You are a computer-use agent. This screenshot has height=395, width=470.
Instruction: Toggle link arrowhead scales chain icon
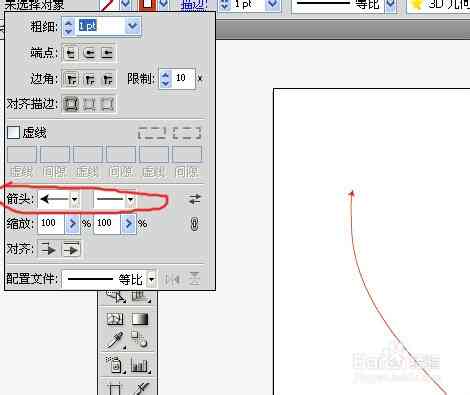point(195,224)
